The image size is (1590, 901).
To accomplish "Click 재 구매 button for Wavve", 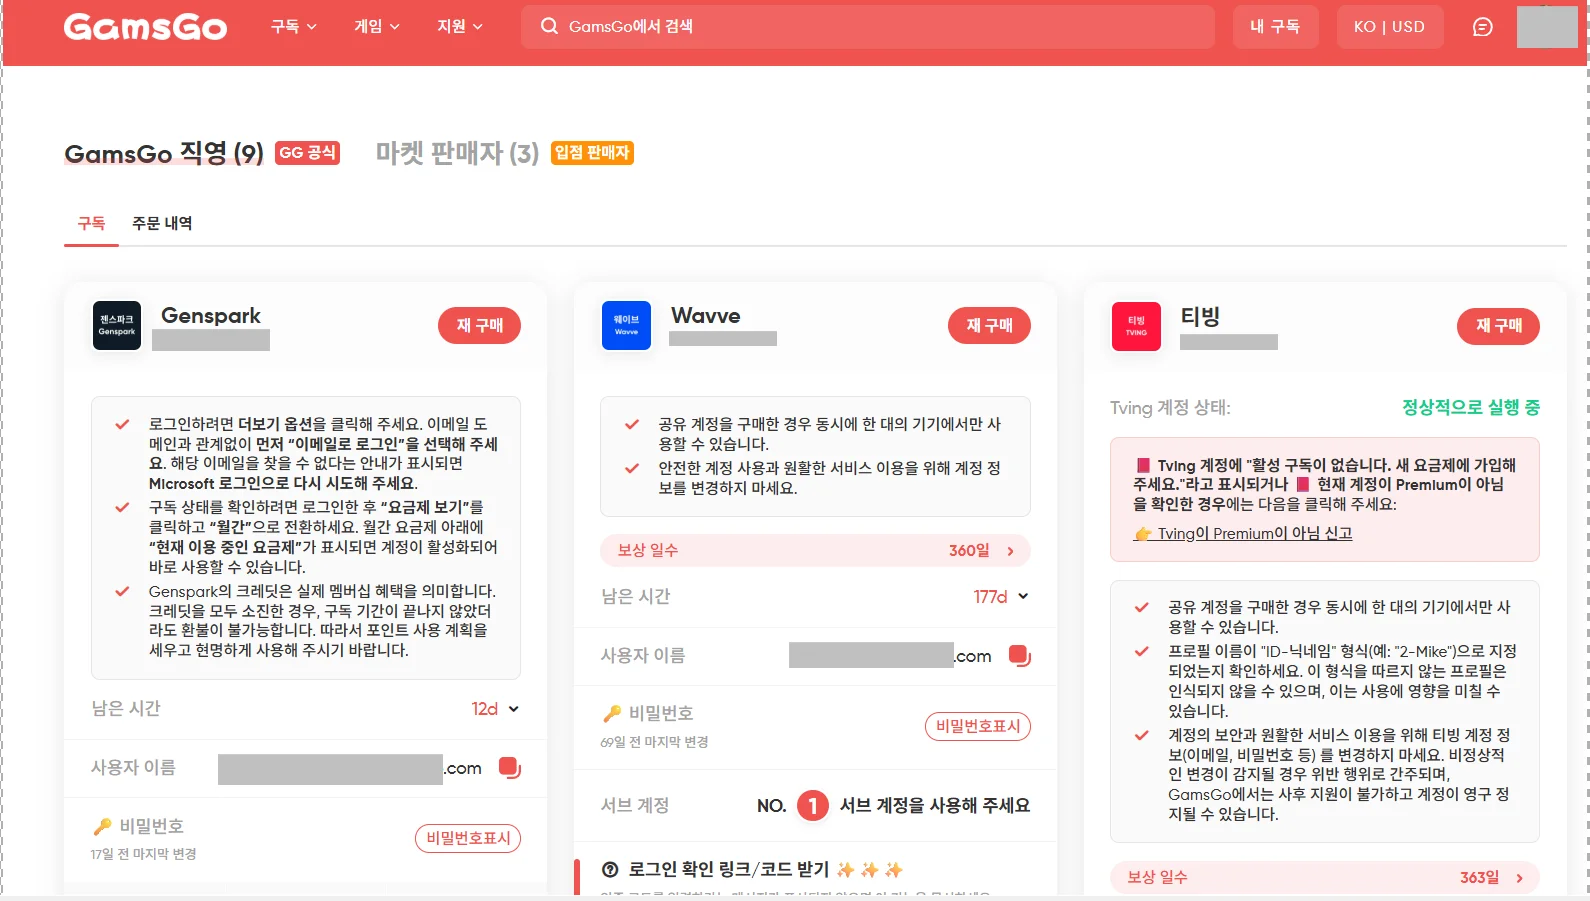I will 989,326.
